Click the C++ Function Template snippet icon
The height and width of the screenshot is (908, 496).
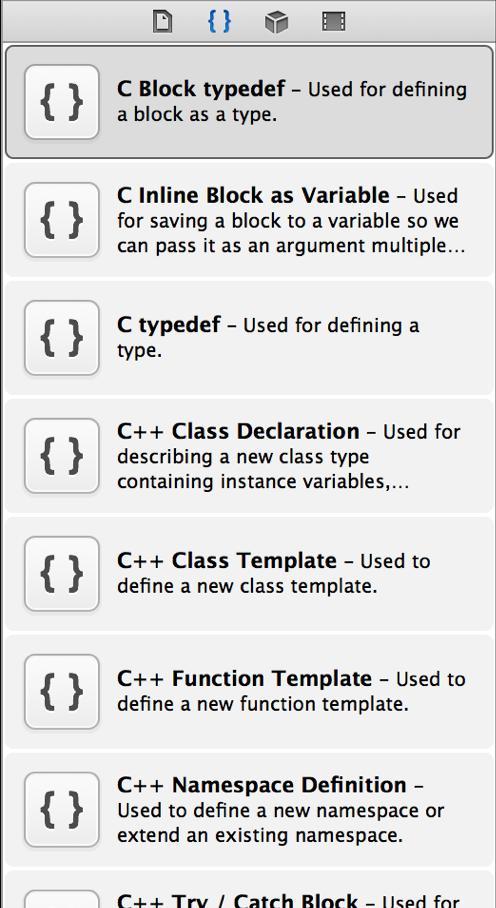click(62, 691)
